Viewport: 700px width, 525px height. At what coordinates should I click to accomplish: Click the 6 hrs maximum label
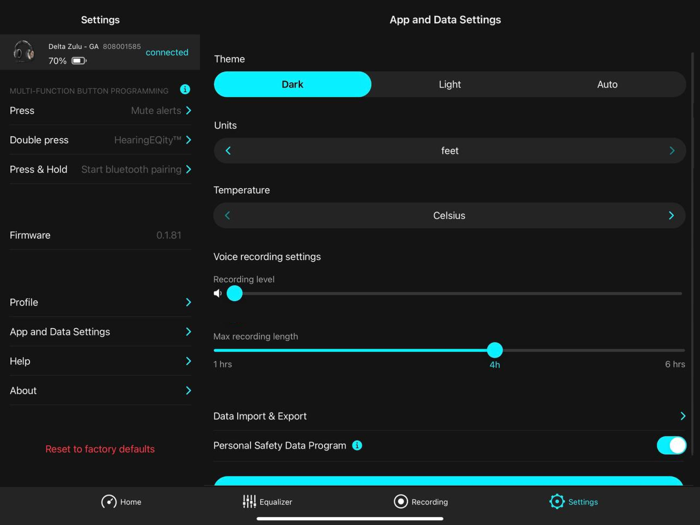[x=675, y=364]
